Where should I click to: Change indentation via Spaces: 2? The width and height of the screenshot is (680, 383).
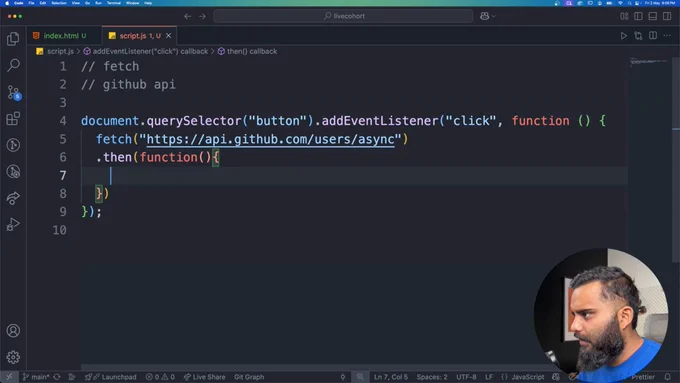[x=432, y=377]
